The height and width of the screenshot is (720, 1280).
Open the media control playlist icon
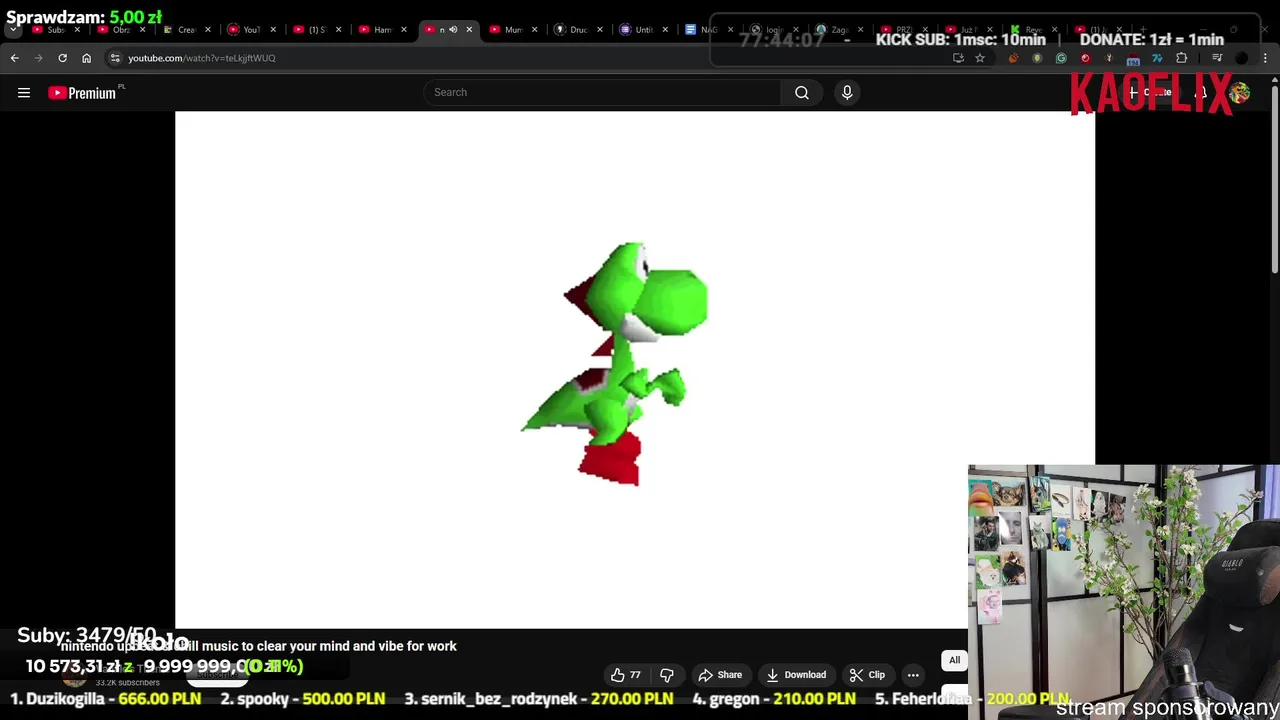pos(1217,58)
